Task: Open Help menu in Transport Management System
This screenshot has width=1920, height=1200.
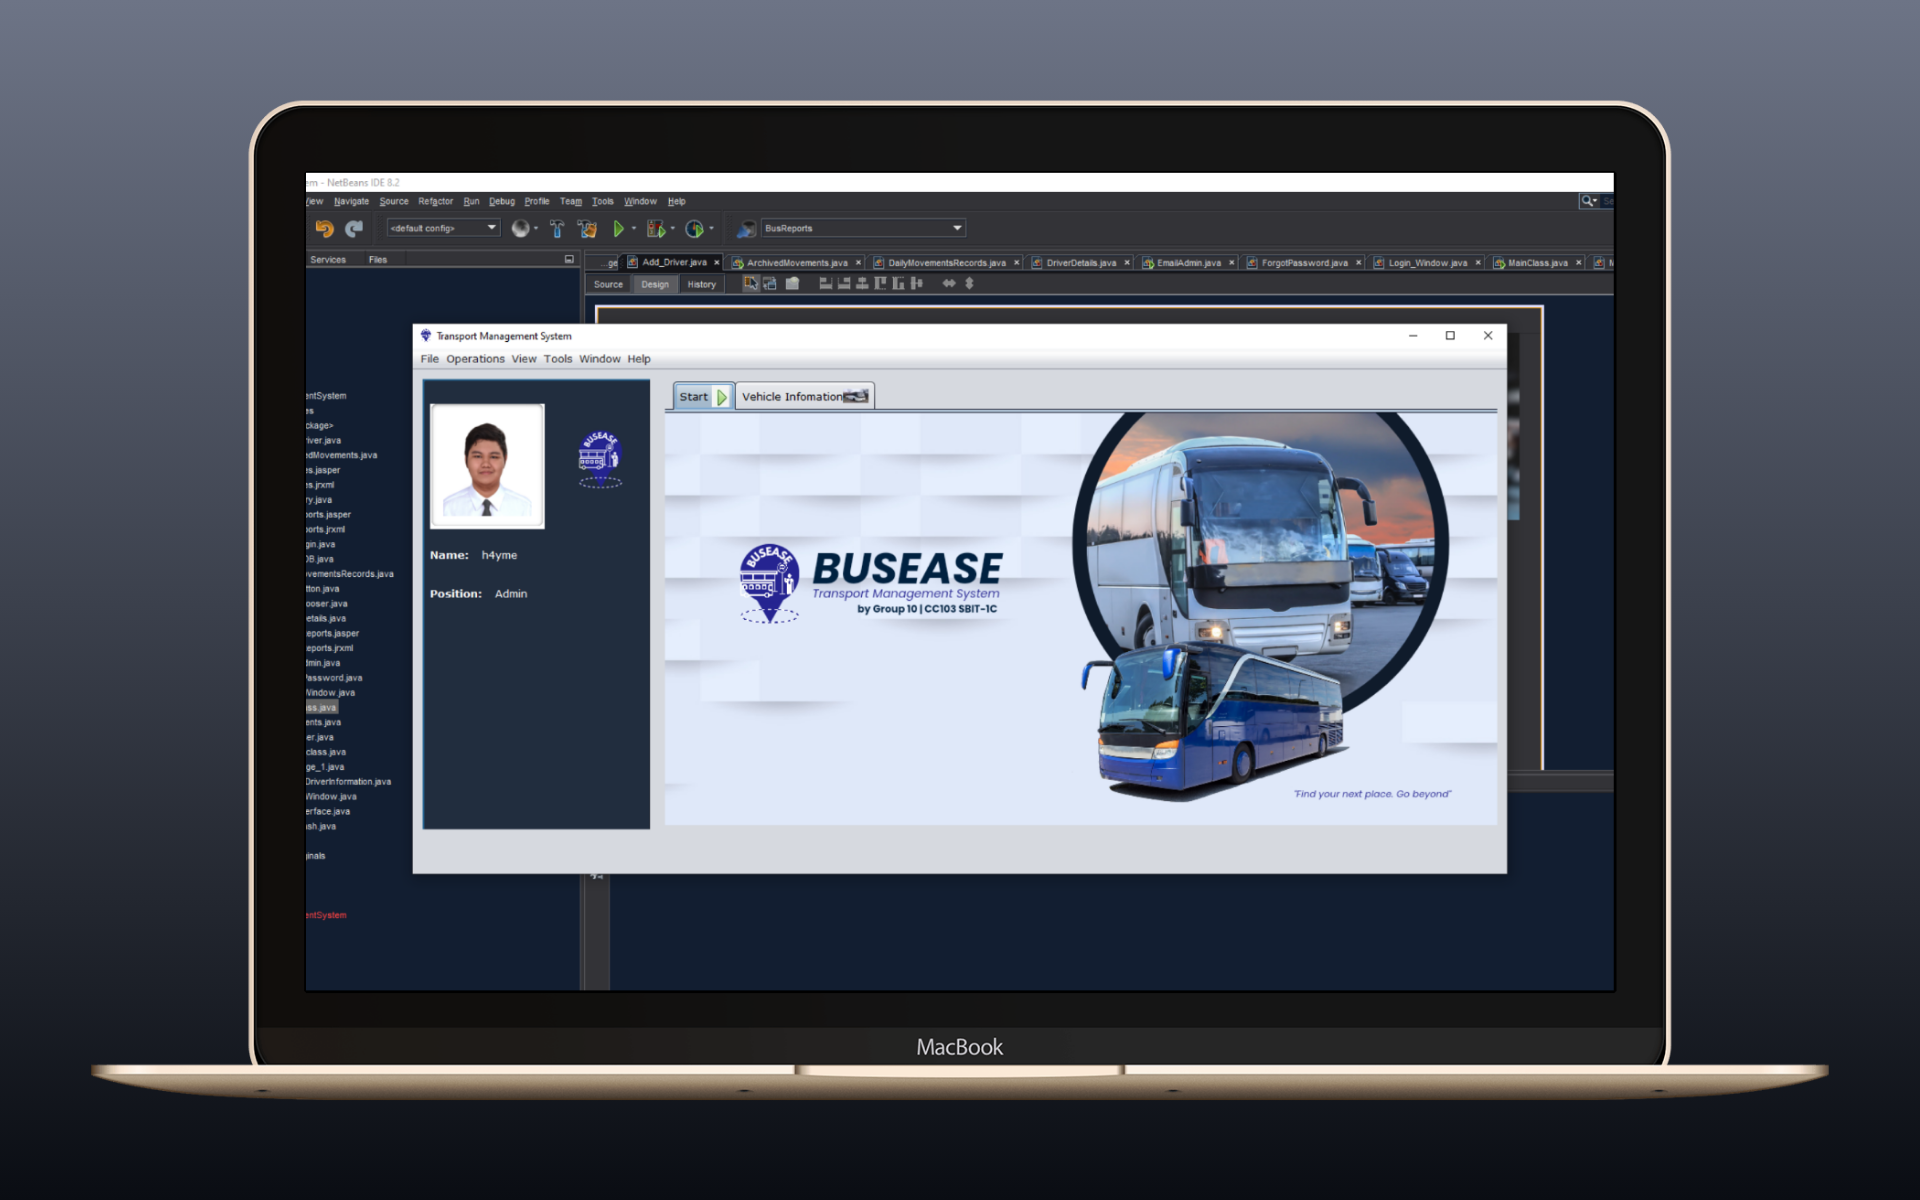Action: 639,359
